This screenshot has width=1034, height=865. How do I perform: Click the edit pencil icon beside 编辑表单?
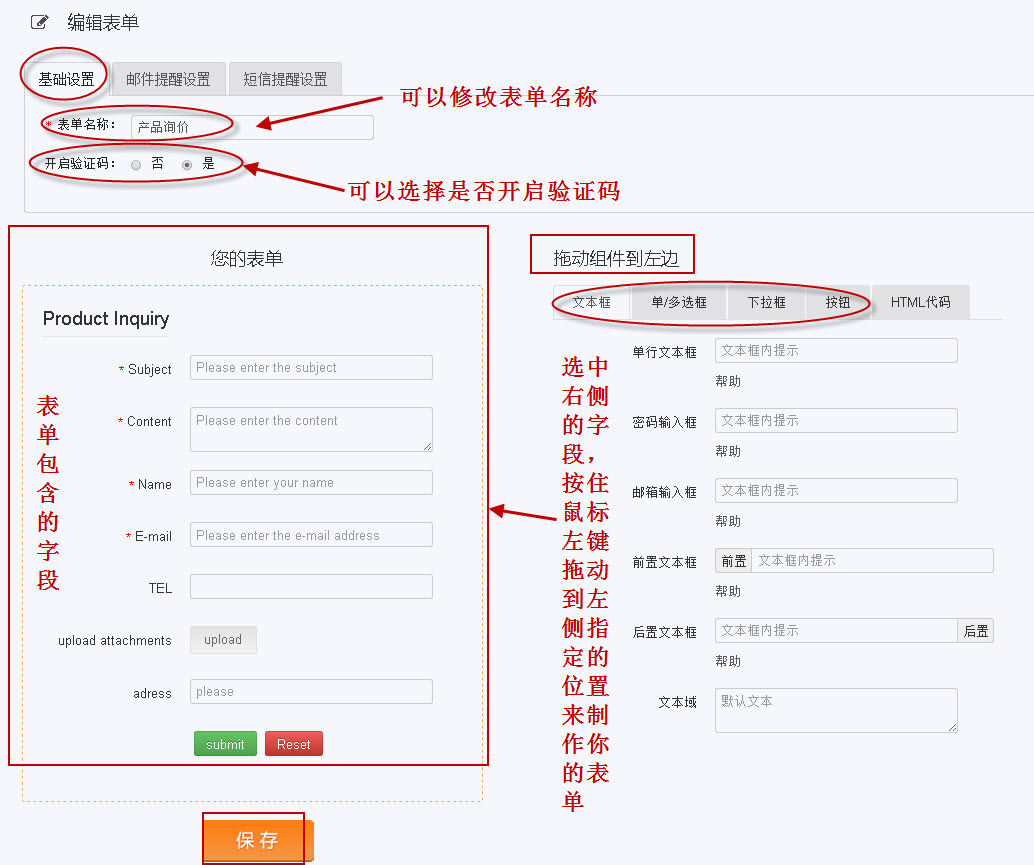click(39, 20)
